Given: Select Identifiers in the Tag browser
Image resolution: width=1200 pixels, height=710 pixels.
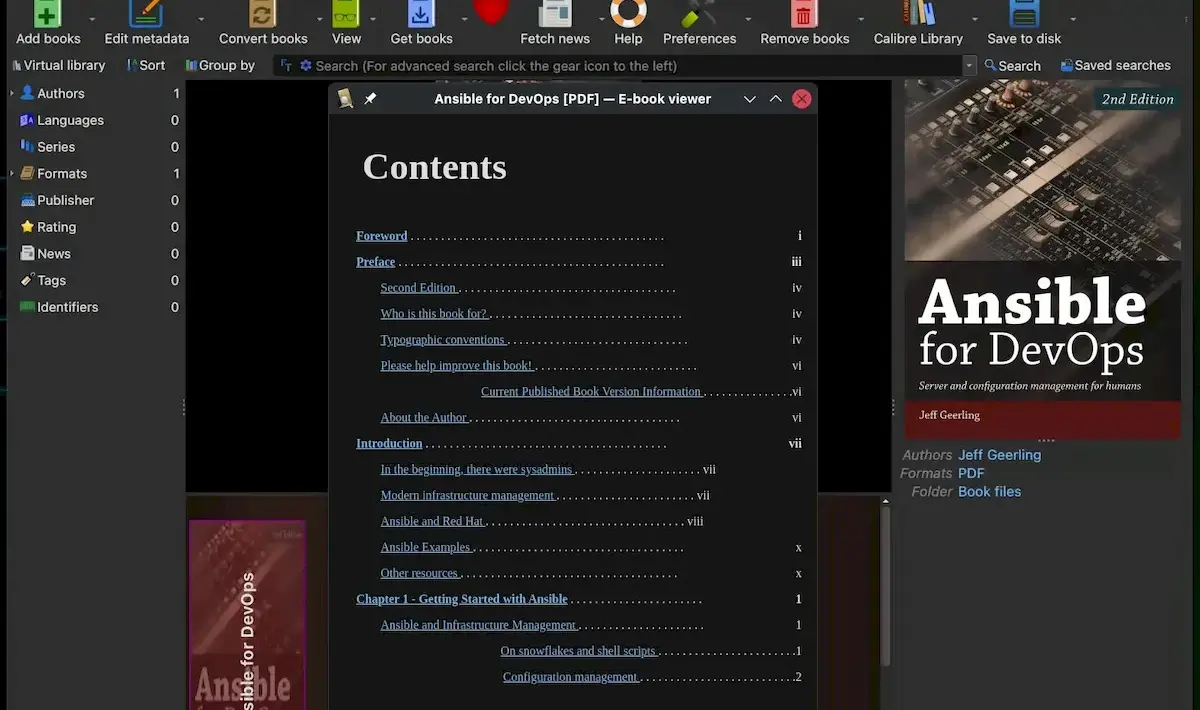Looking at the screenshot, I should [x=67, y=307].
